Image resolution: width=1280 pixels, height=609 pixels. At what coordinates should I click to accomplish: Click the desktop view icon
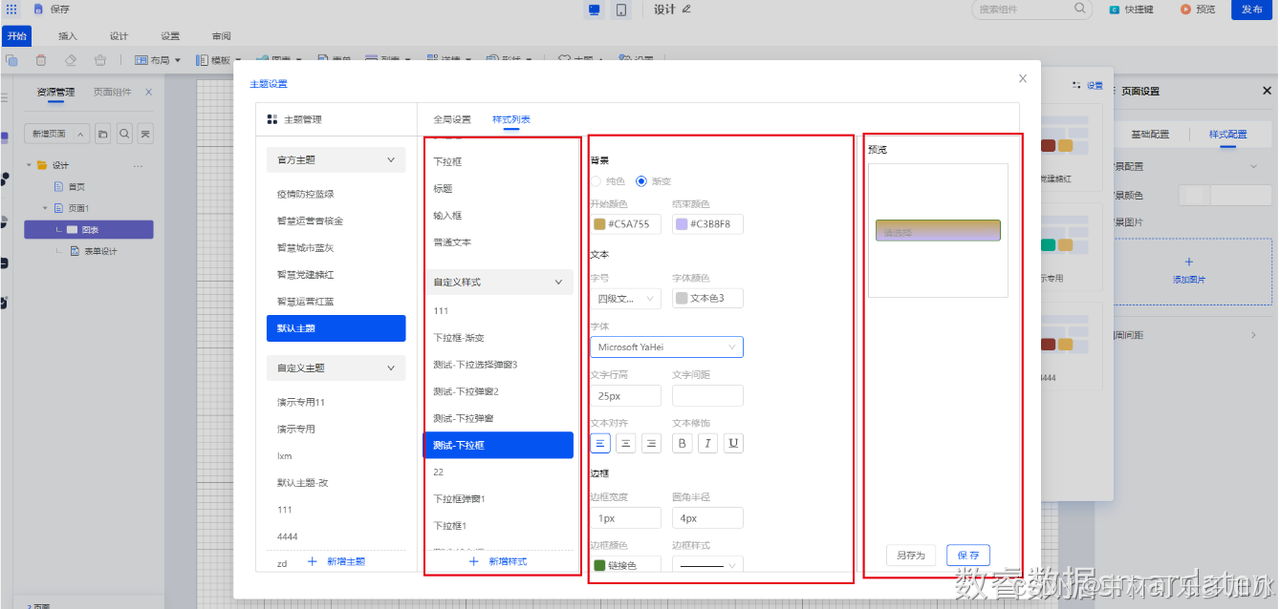point(595,10)
